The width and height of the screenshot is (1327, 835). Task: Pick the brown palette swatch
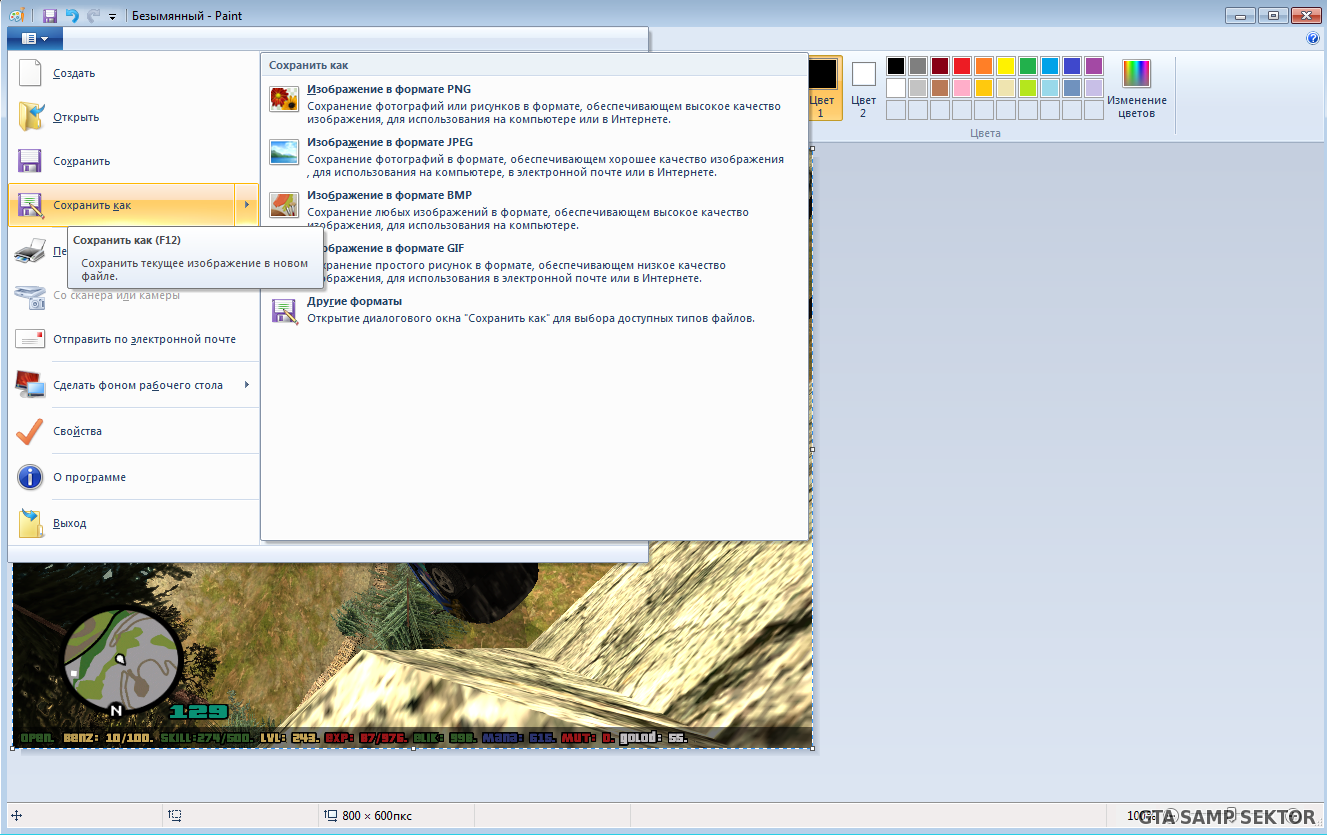click(x=940, y=88)
